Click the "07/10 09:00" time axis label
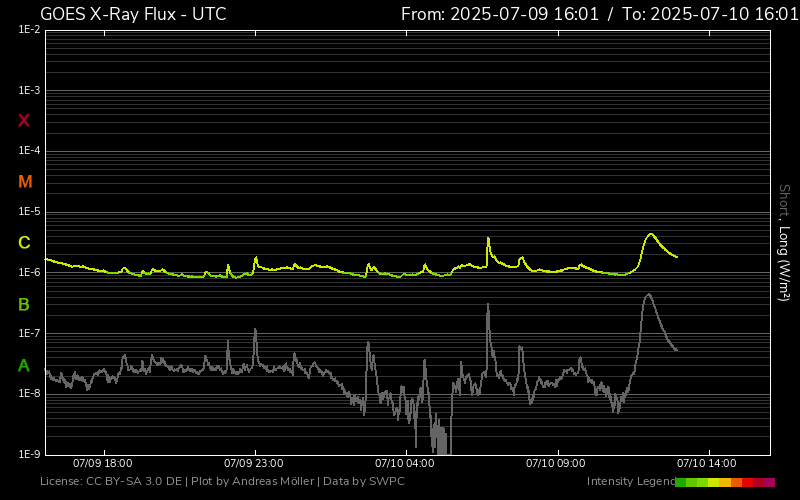 coord(556,463)
